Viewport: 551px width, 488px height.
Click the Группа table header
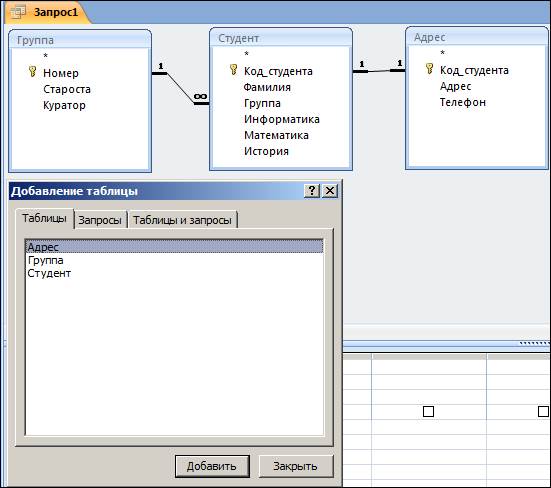click(x=80, y=39)
